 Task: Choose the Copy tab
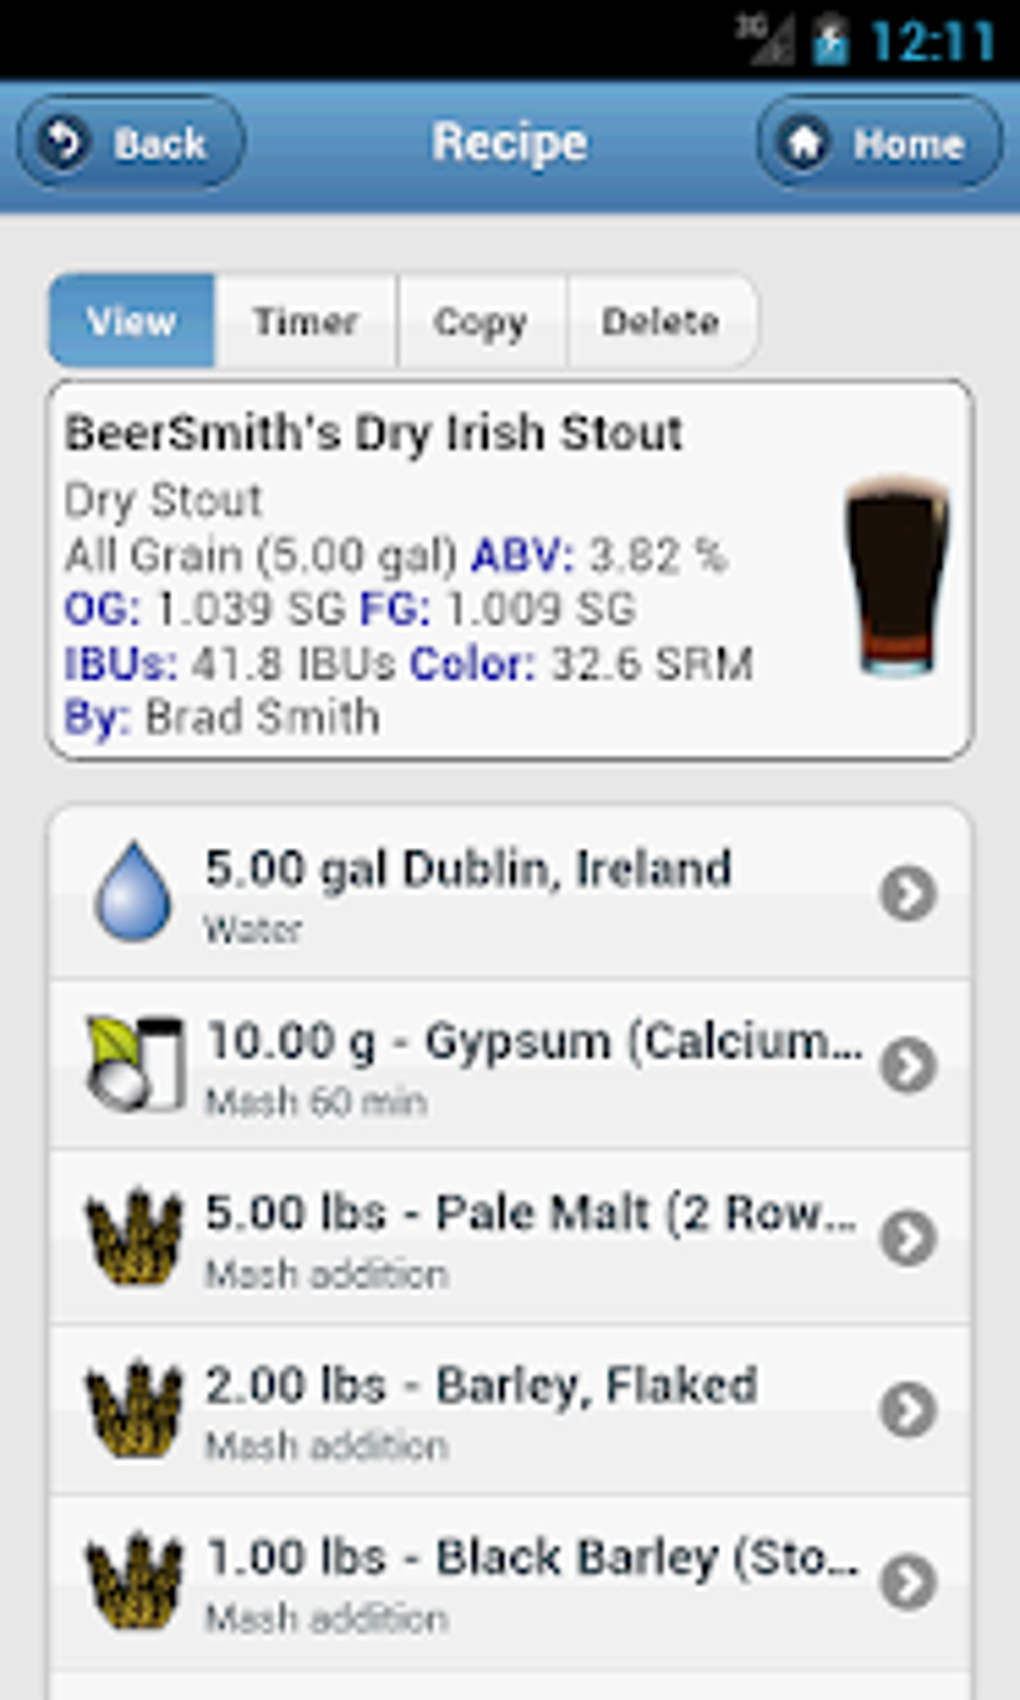point(481,322)
